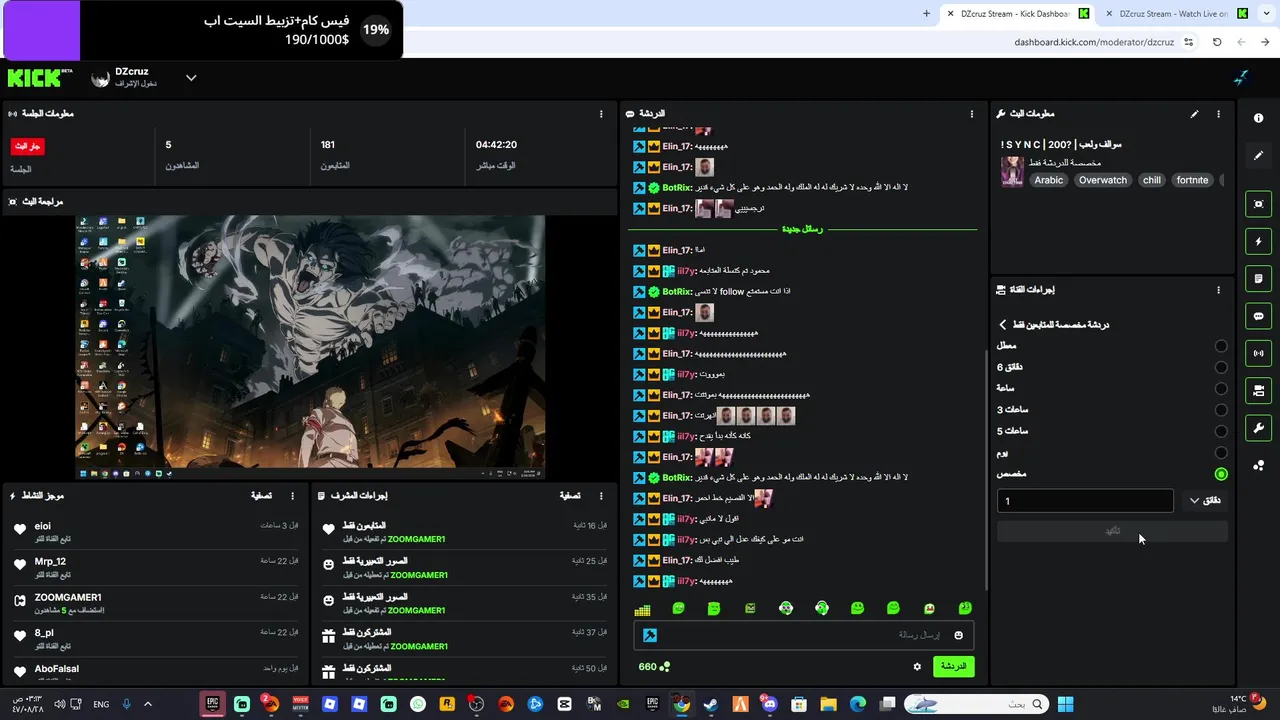Select the 6 دقائق radio option
1280x720 pixels.
point(1221,367)
